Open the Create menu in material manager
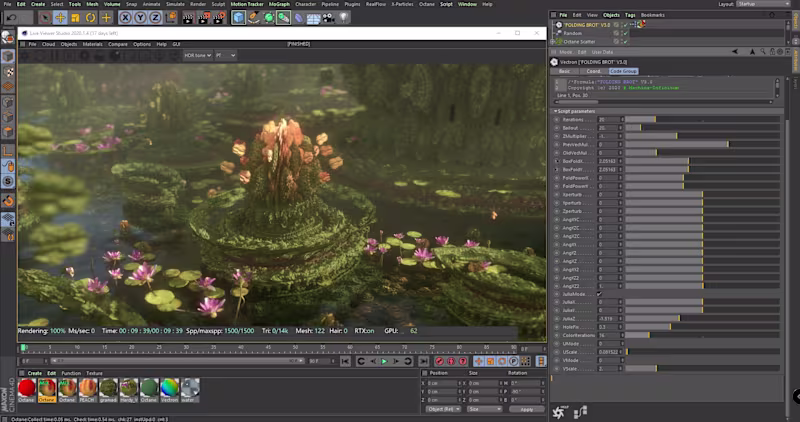This screenshot has width=800, height=422. pyautogui.click(x=34, y=373)
